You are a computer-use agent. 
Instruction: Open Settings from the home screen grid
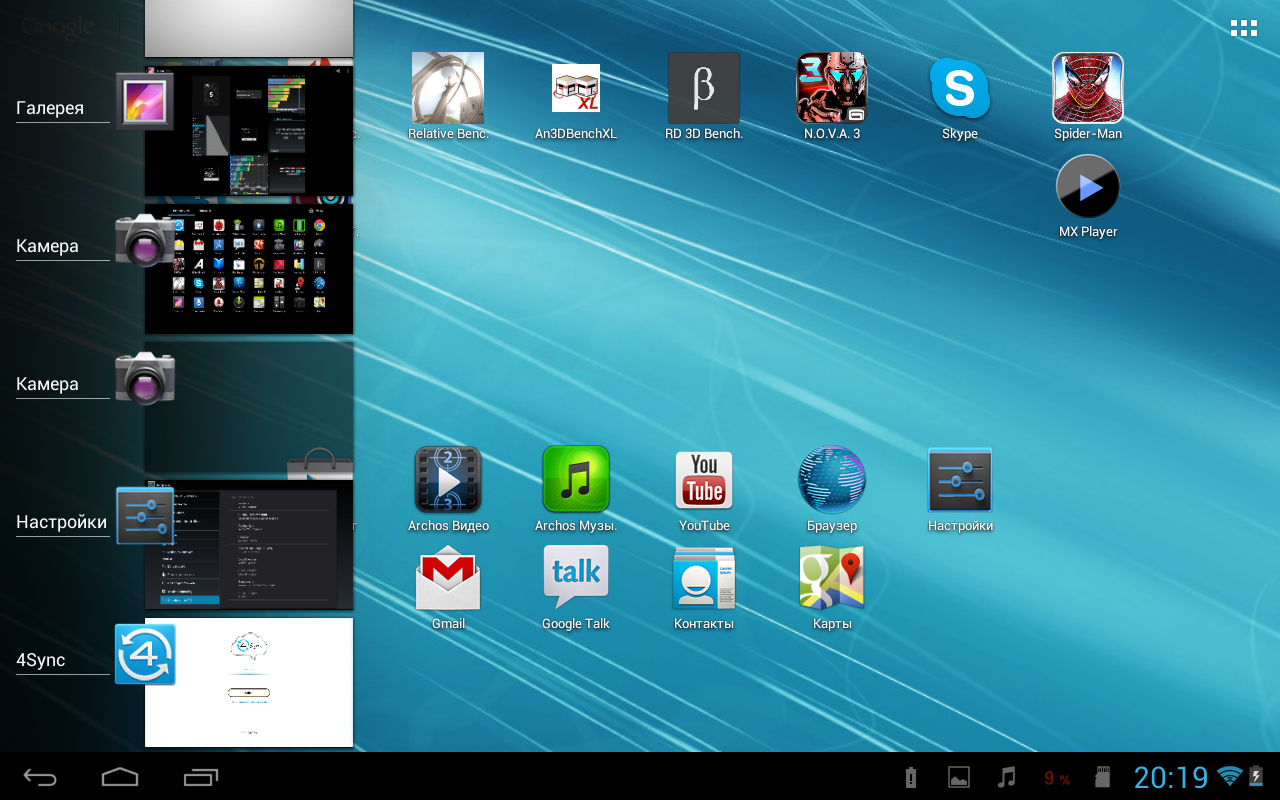click(960, 488)
